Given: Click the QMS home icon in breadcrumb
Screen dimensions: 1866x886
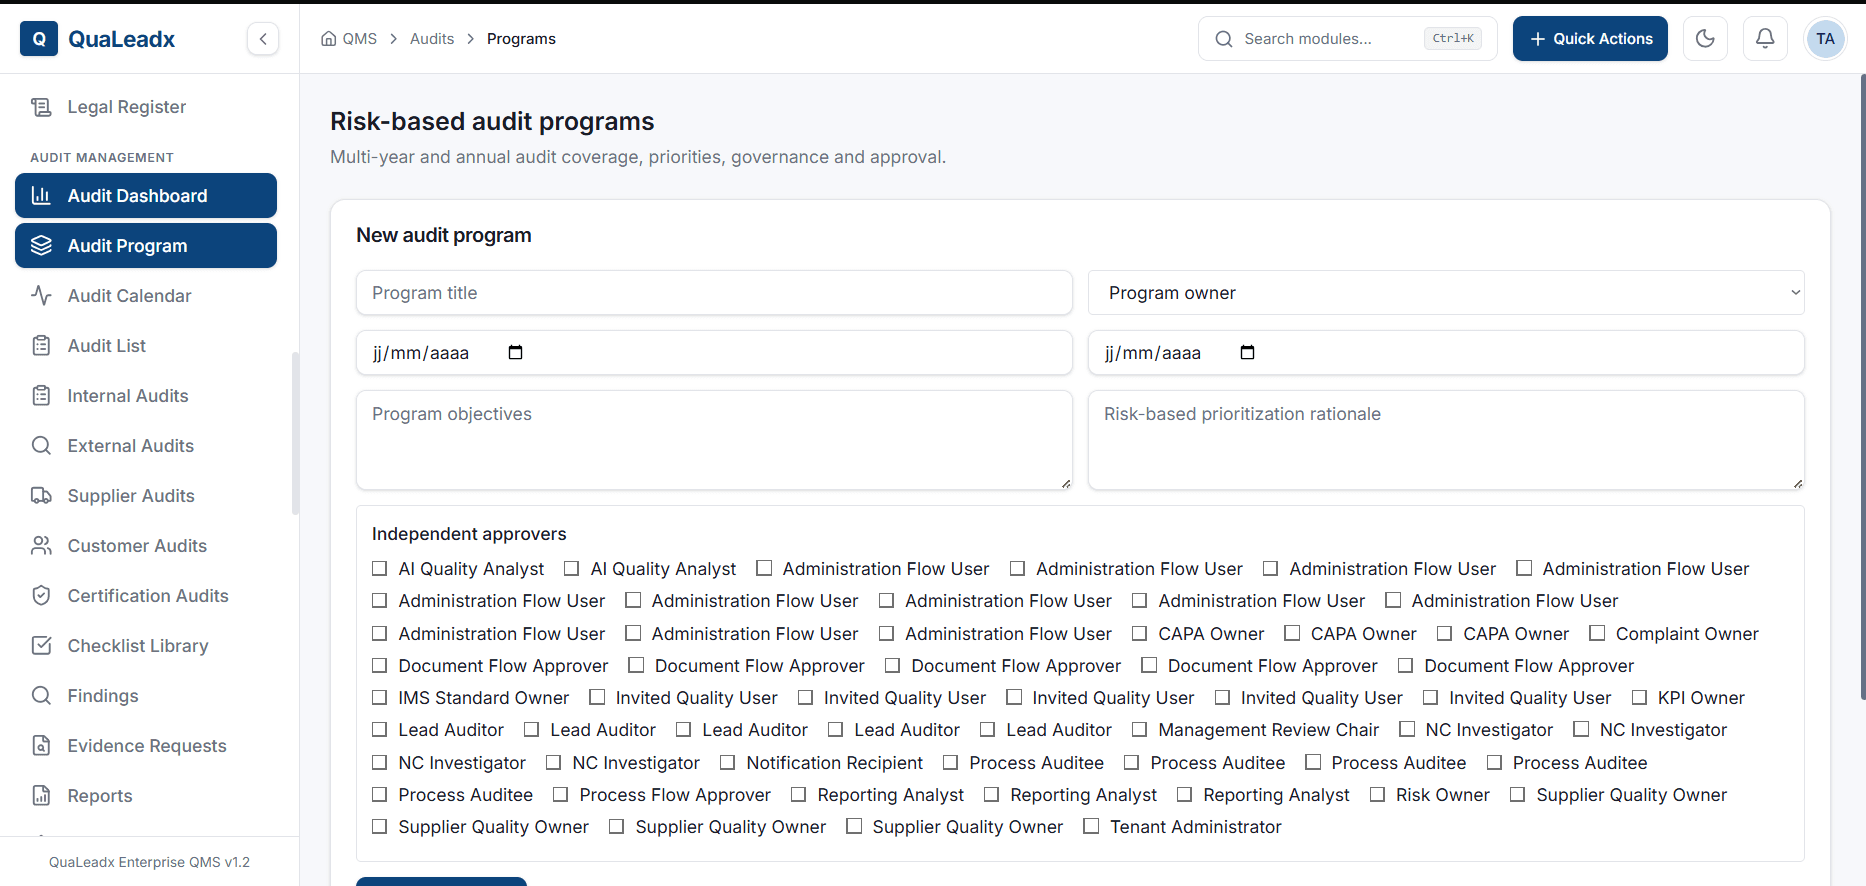Looking at the screenshot, I should coord(328,39).
